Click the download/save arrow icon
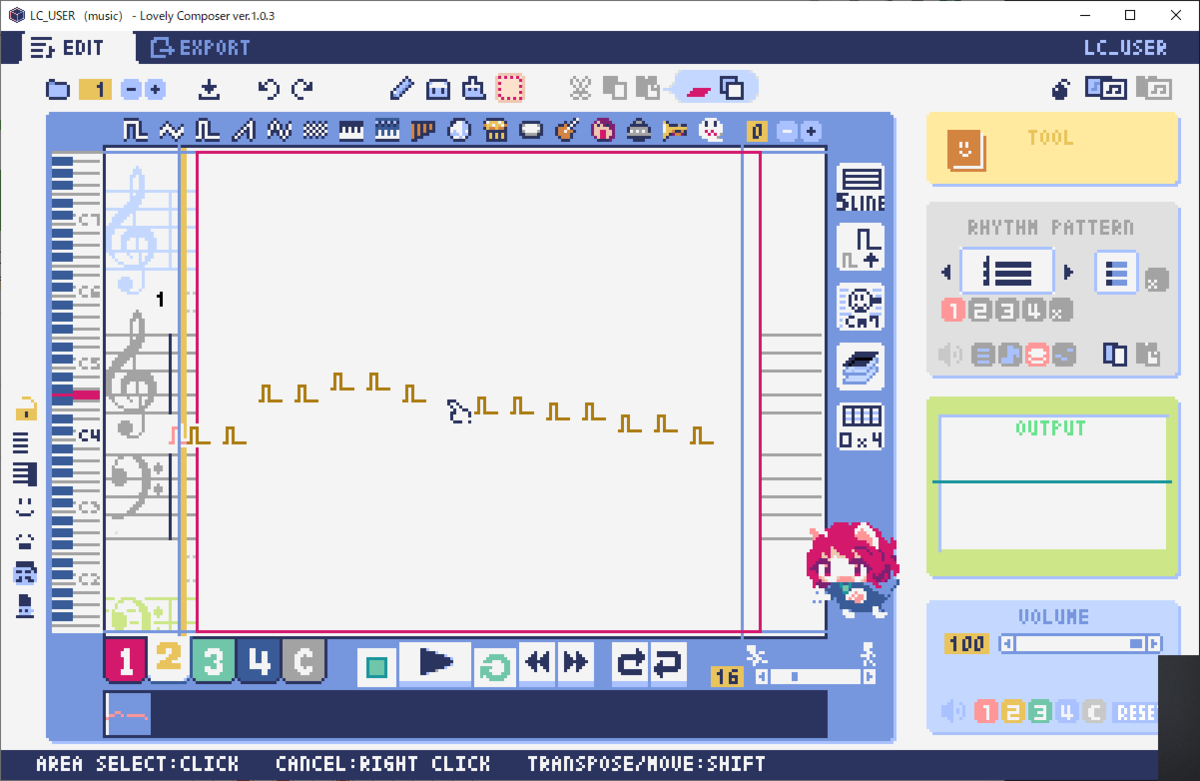 pyautogui.click(x=209, y=90)
